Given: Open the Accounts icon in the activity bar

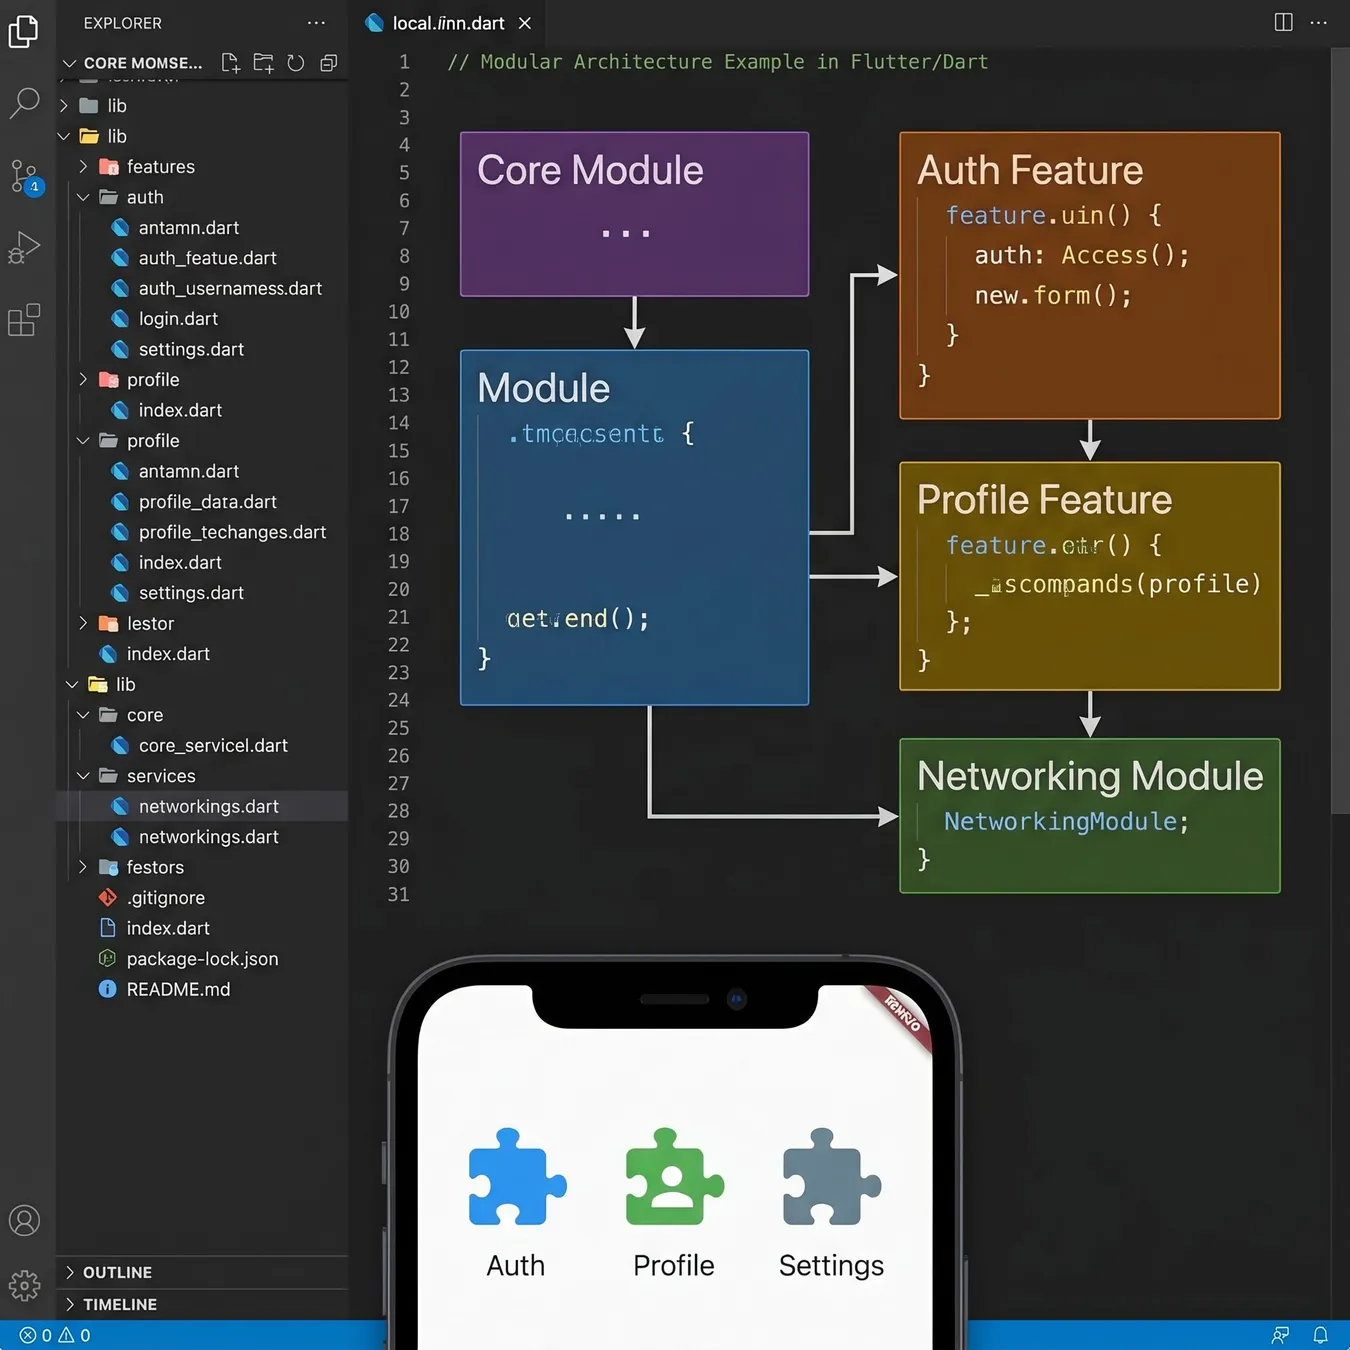Looking at the screenshot, I should [24, 1221].
